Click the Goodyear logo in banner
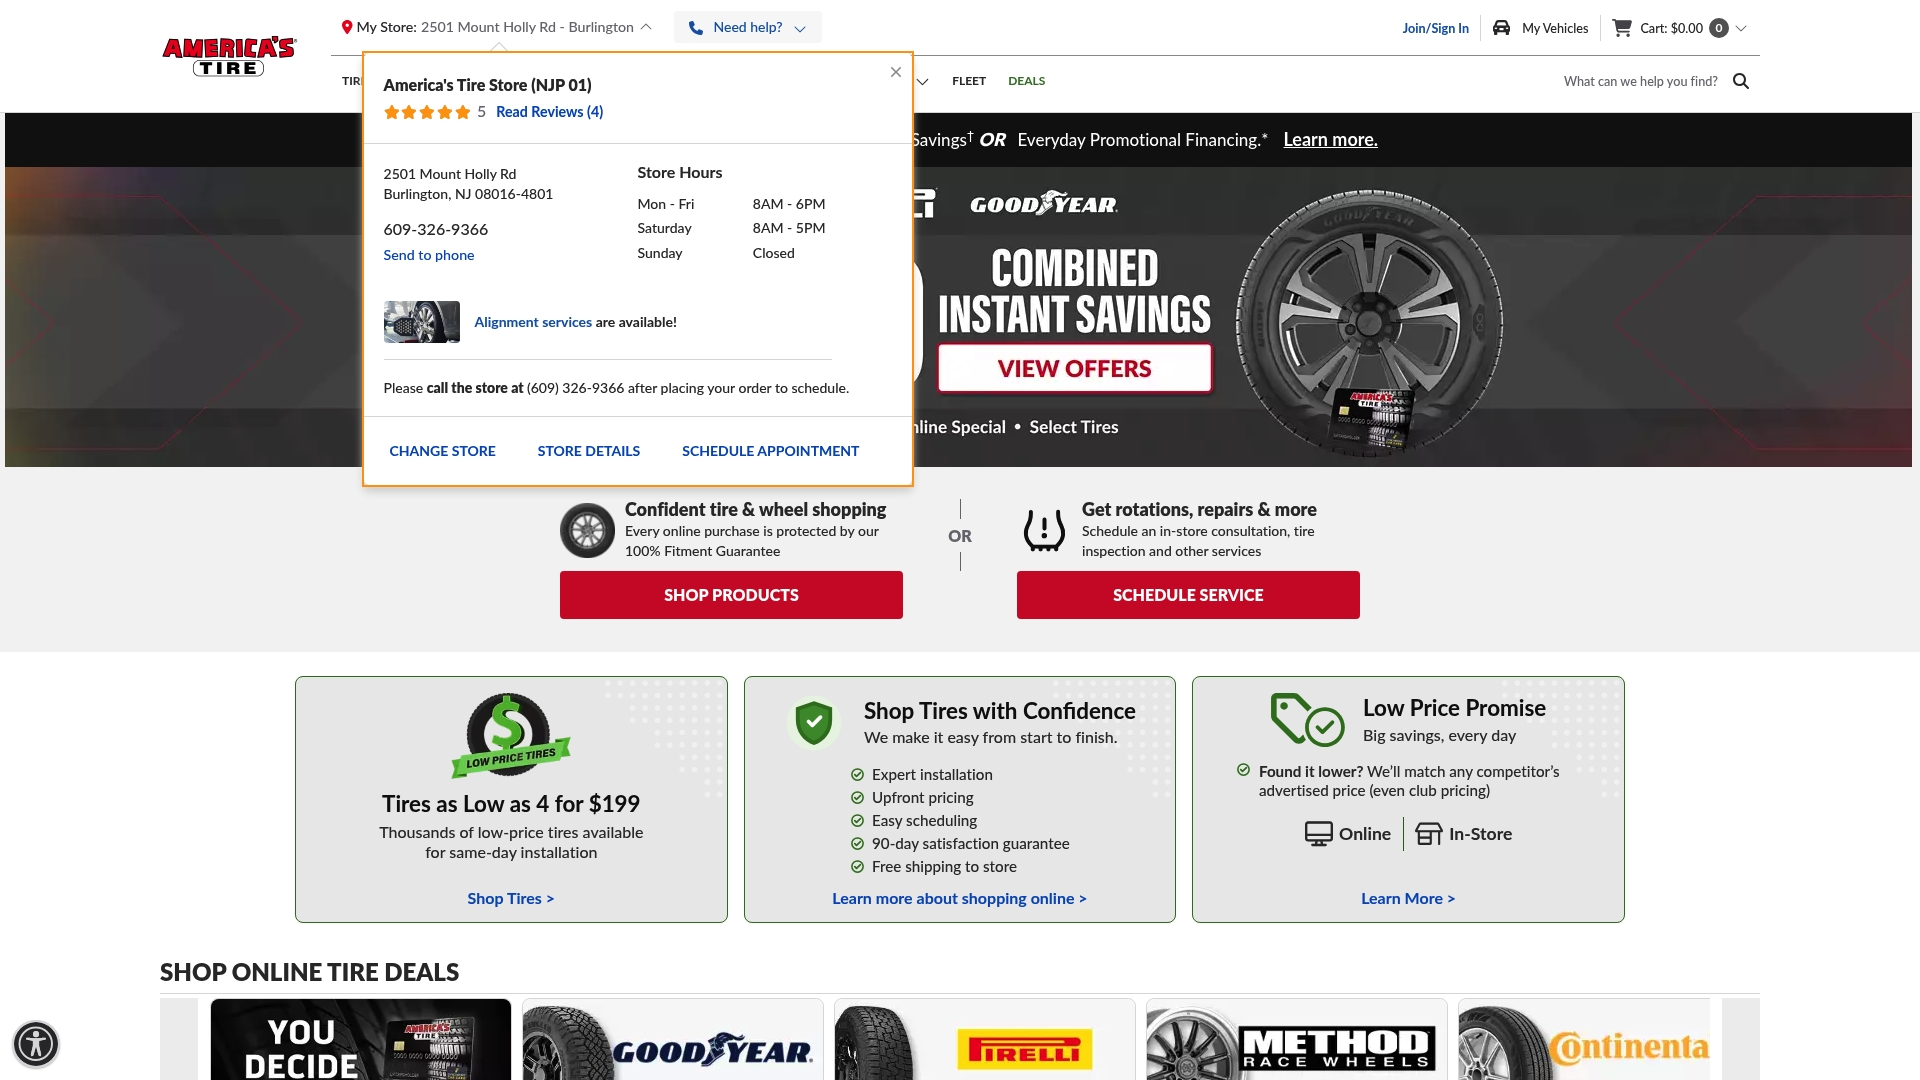 [x=1044, y=203]
